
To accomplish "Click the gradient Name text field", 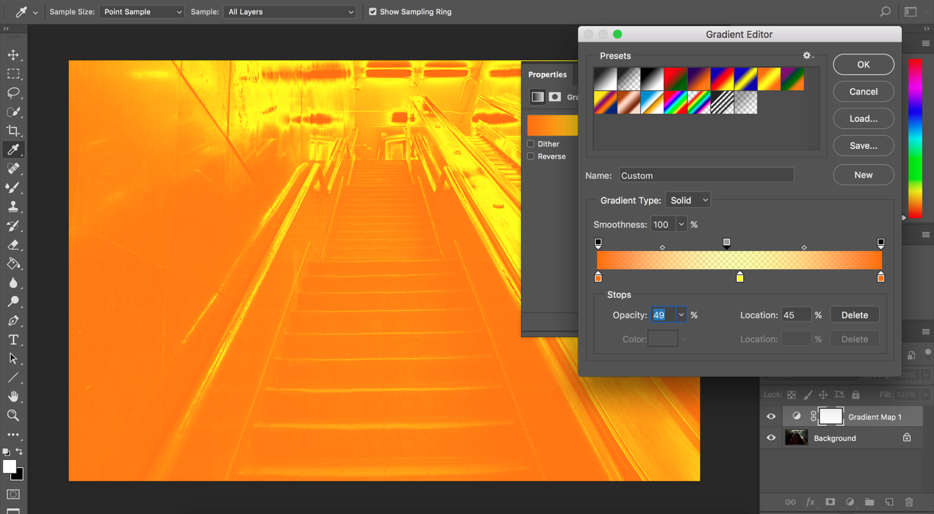I will (705, 176).
